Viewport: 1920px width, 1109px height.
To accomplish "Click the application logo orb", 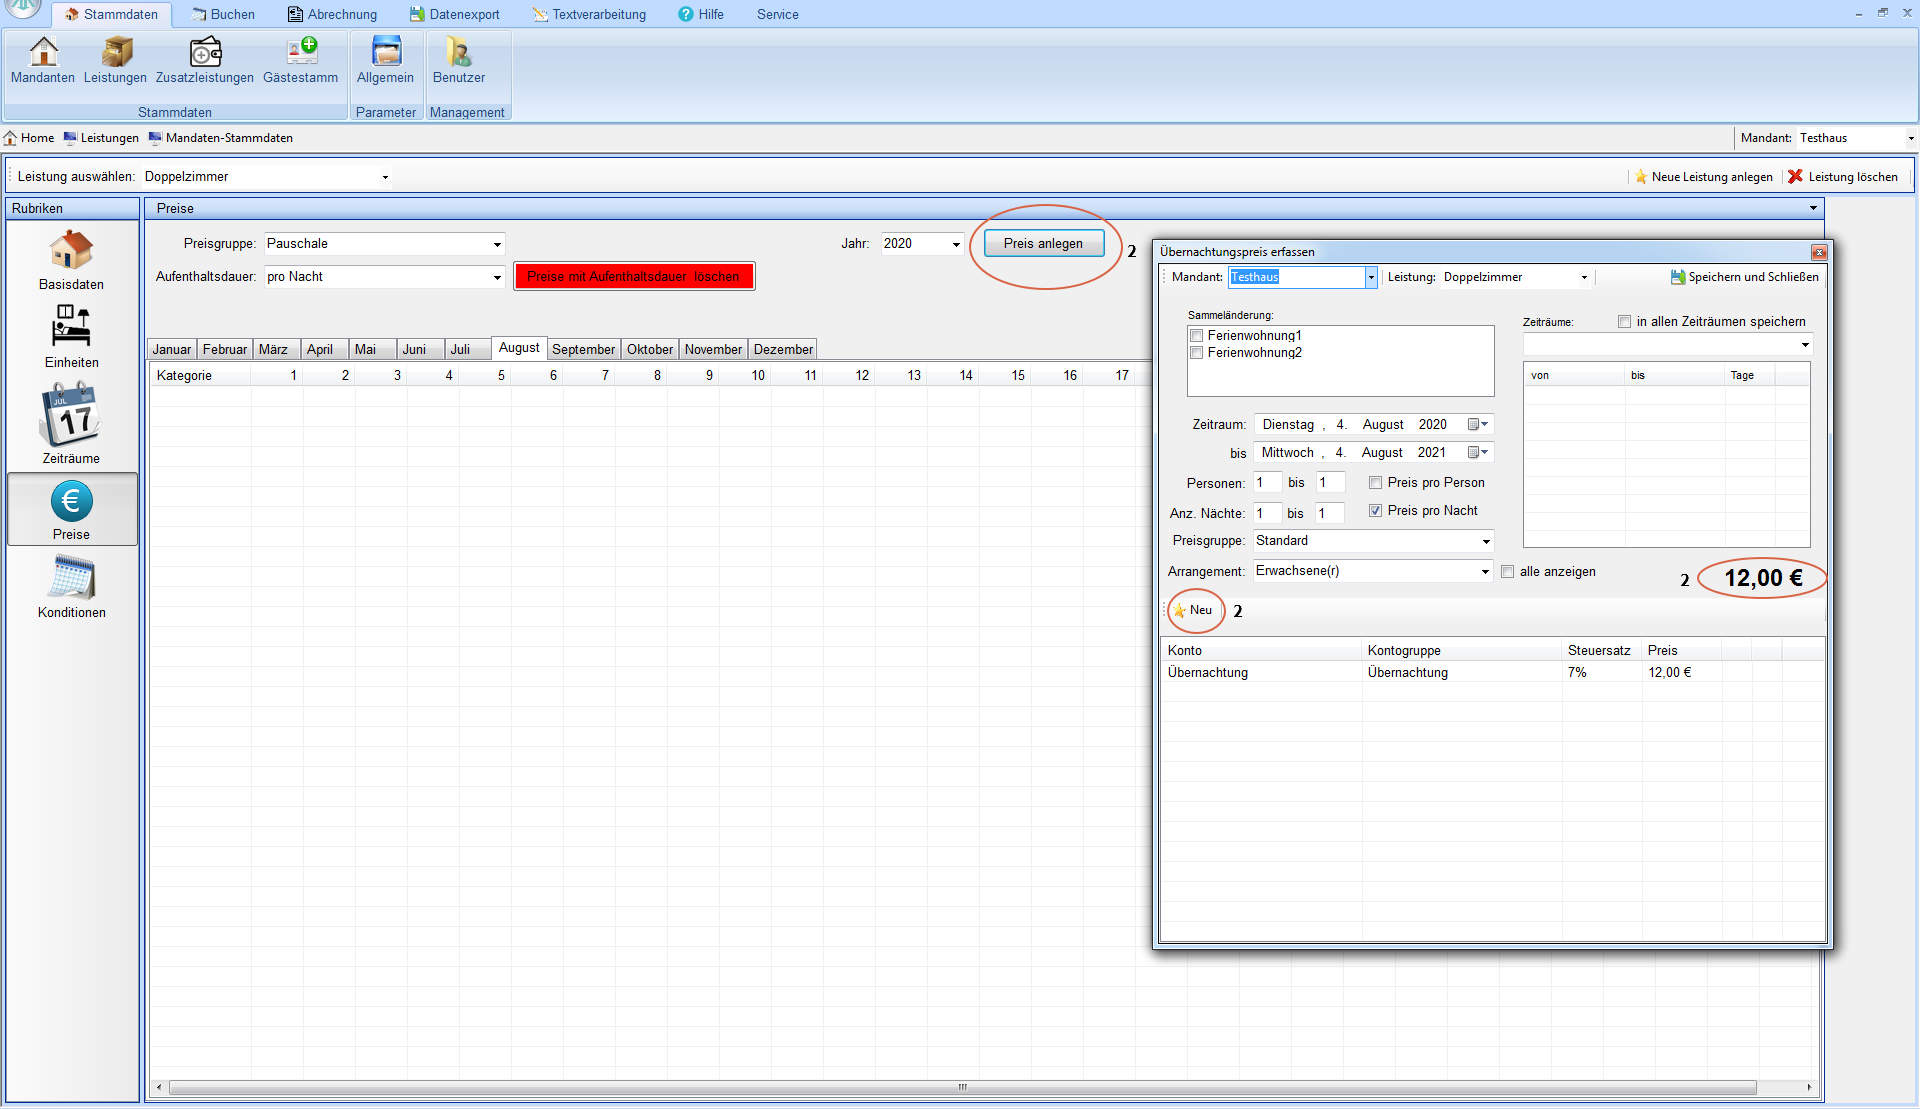I will pyautogui.click(x=22, y=8).
